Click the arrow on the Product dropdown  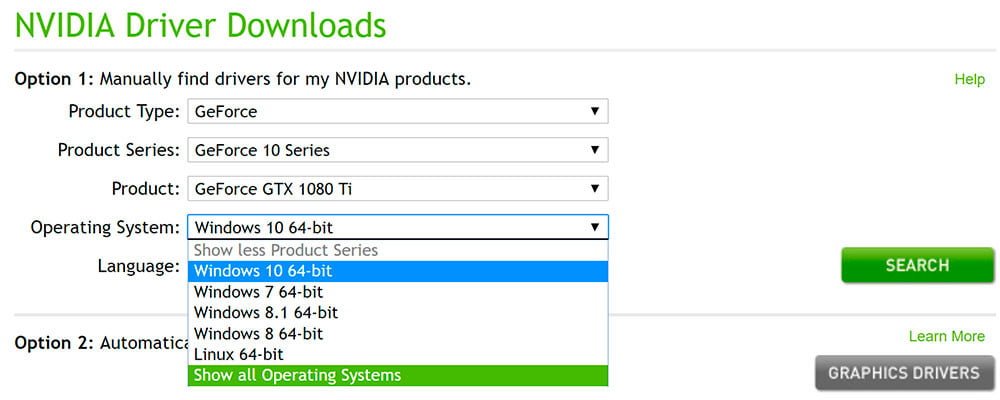[x=594, y=188]
